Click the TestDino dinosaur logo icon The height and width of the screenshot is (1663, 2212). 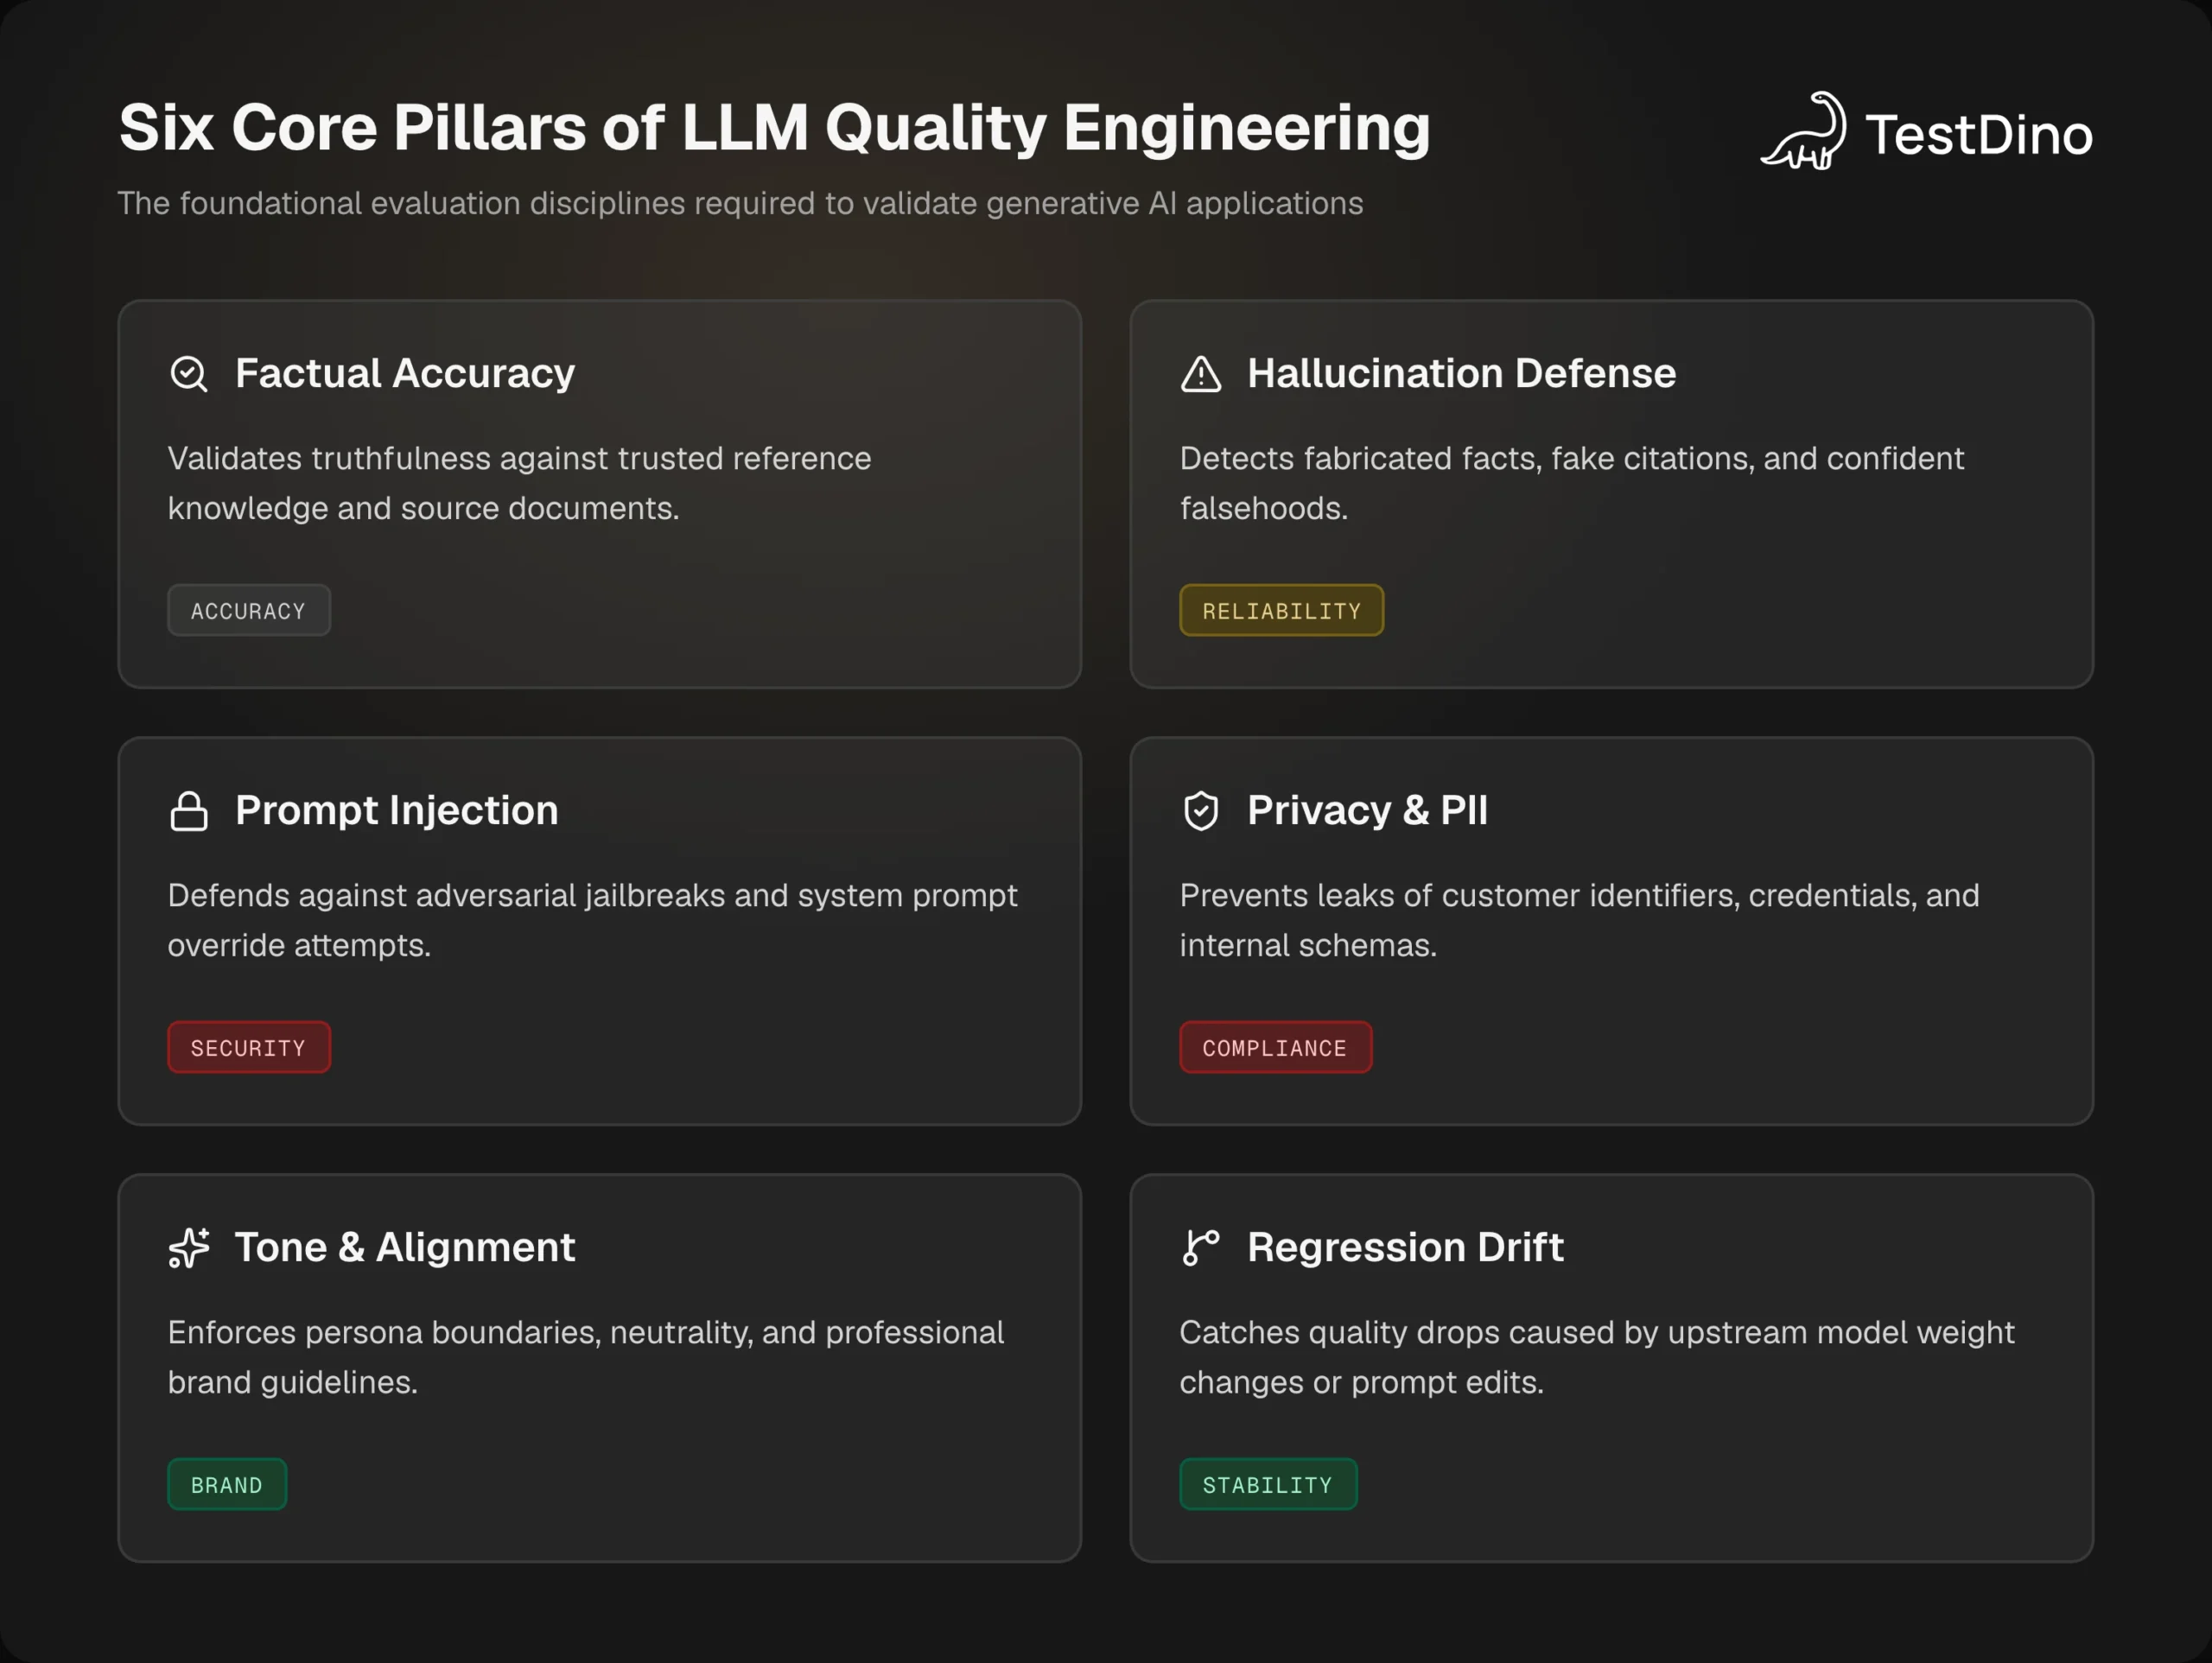[1803, 131]
